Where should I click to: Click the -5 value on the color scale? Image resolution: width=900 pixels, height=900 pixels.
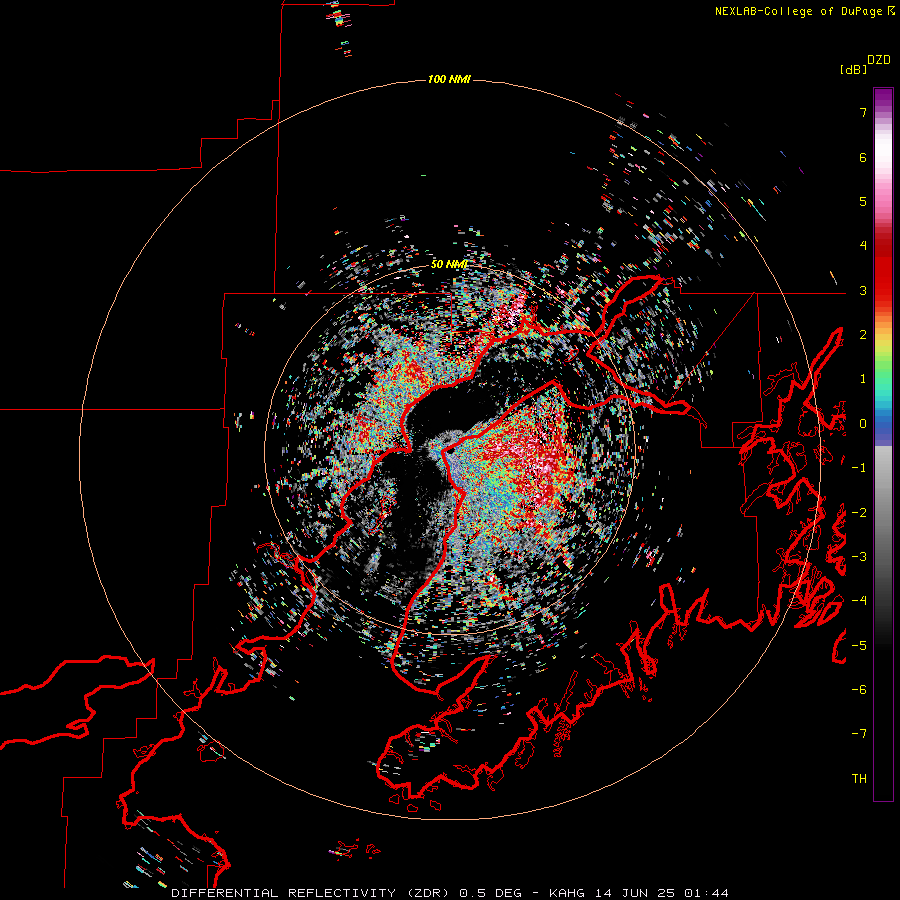click(x=859, y=645)
